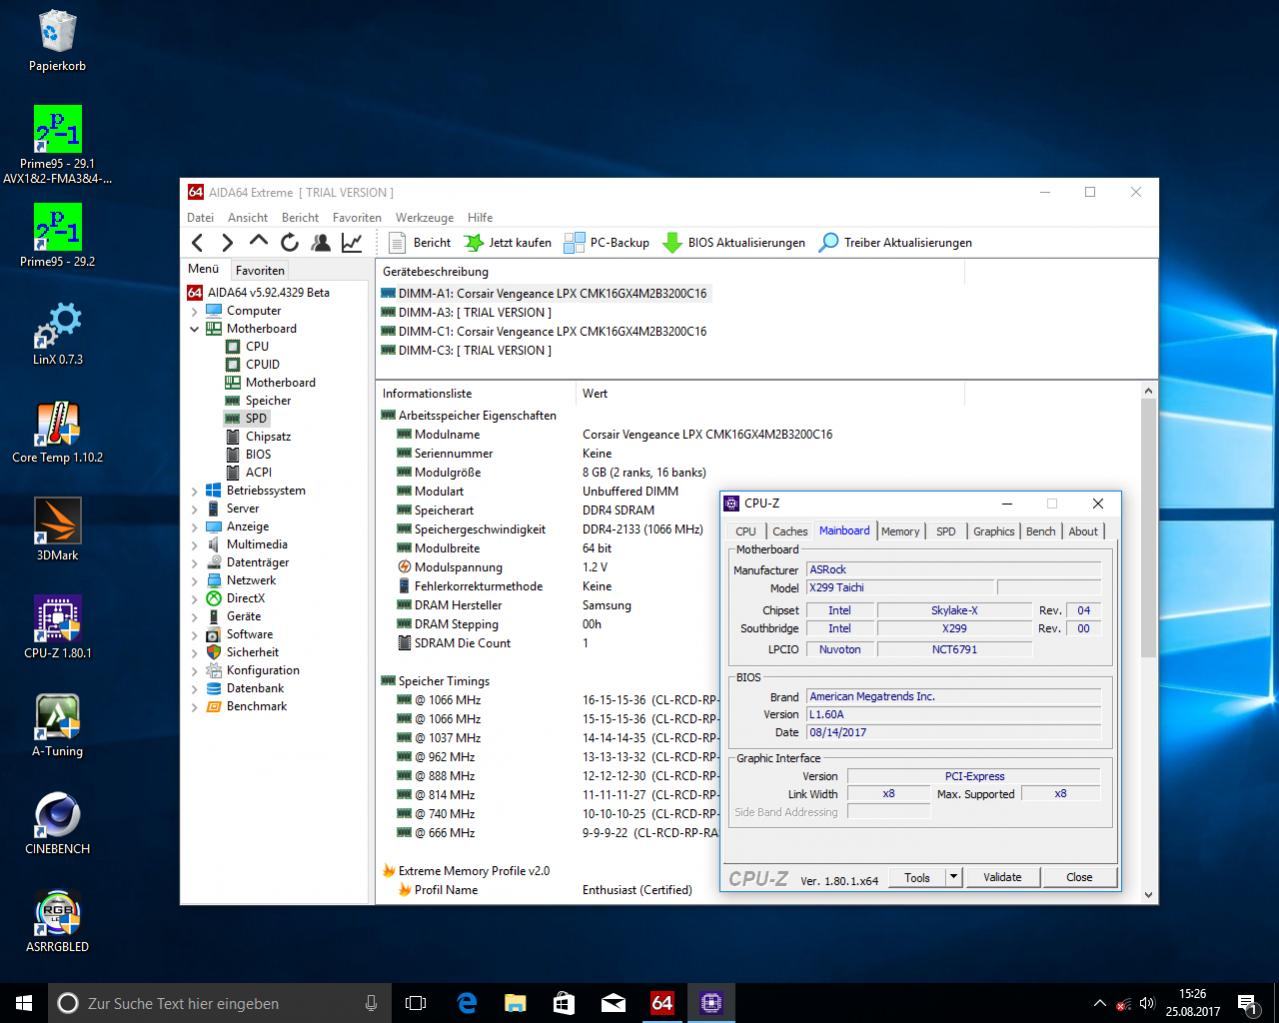Image resolution: width=1279 pixels, height=1023 pixels.
Task: Open the Werkzeuge menu
Action: [x=424, y=217]
